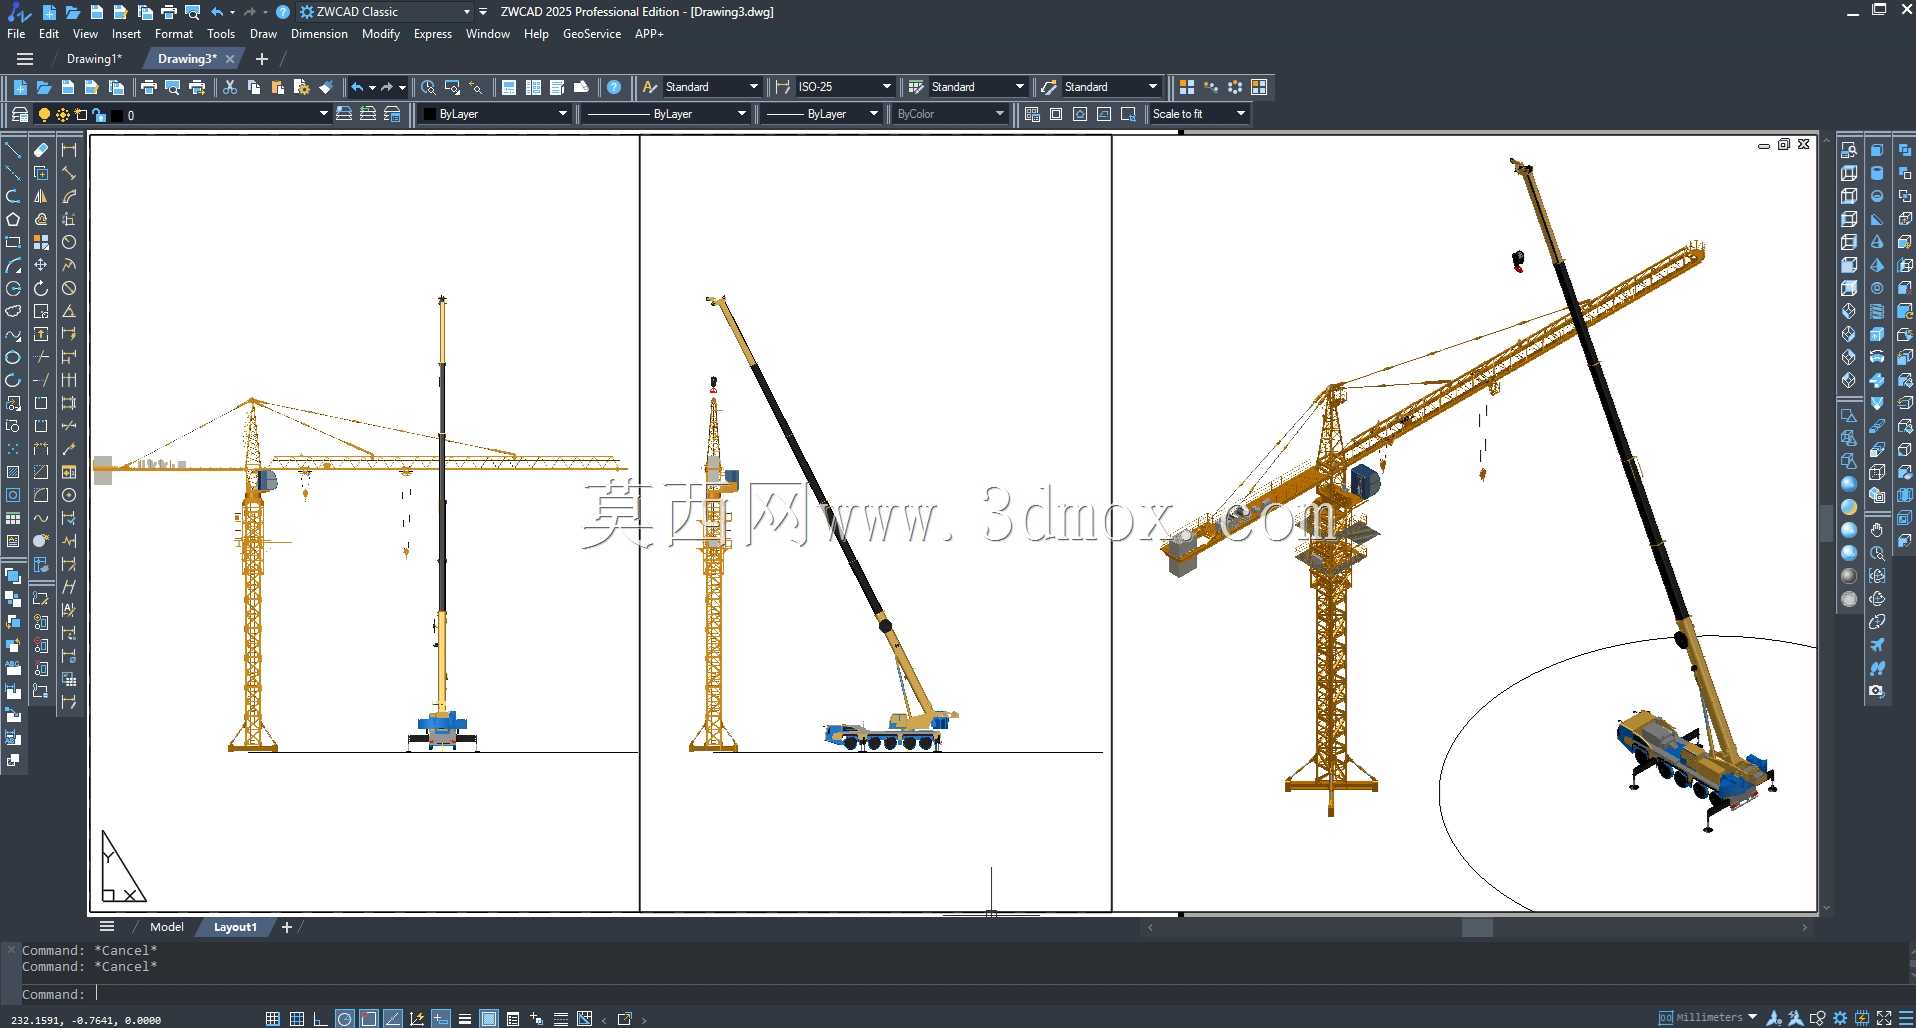
Task: Open the ByLayer lineweight dropdown
Action: [874, 114]
